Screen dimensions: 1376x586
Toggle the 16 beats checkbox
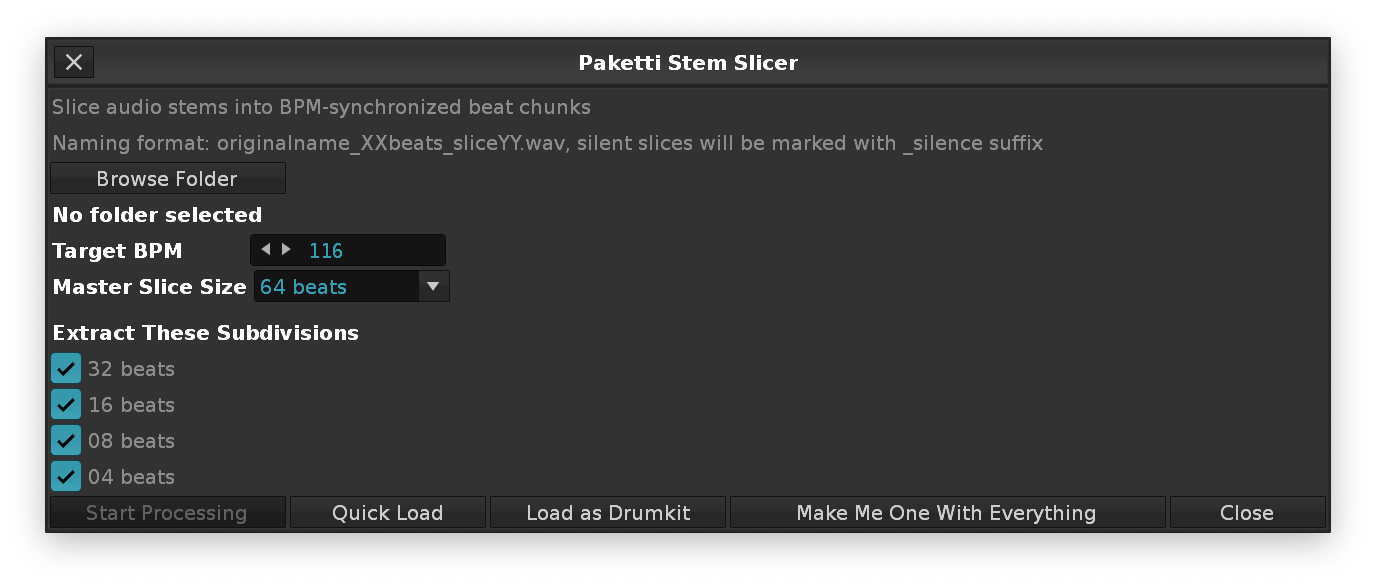66,405
